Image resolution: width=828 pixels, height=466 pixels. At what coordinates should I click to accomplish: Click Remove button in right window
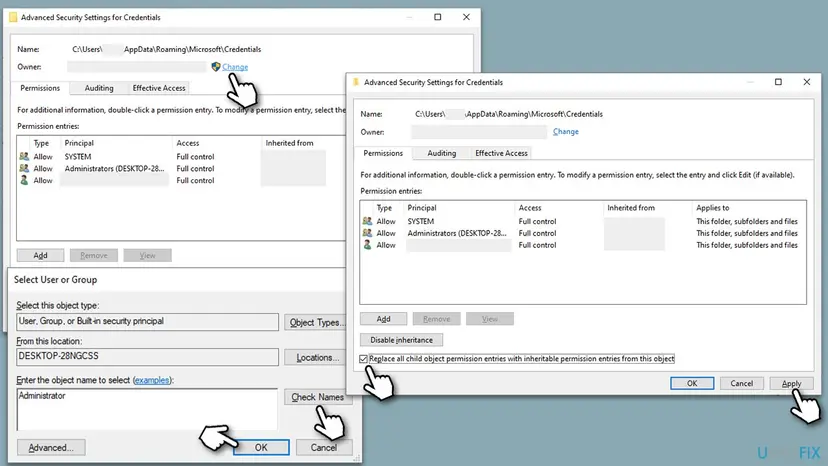coord(437,319)
